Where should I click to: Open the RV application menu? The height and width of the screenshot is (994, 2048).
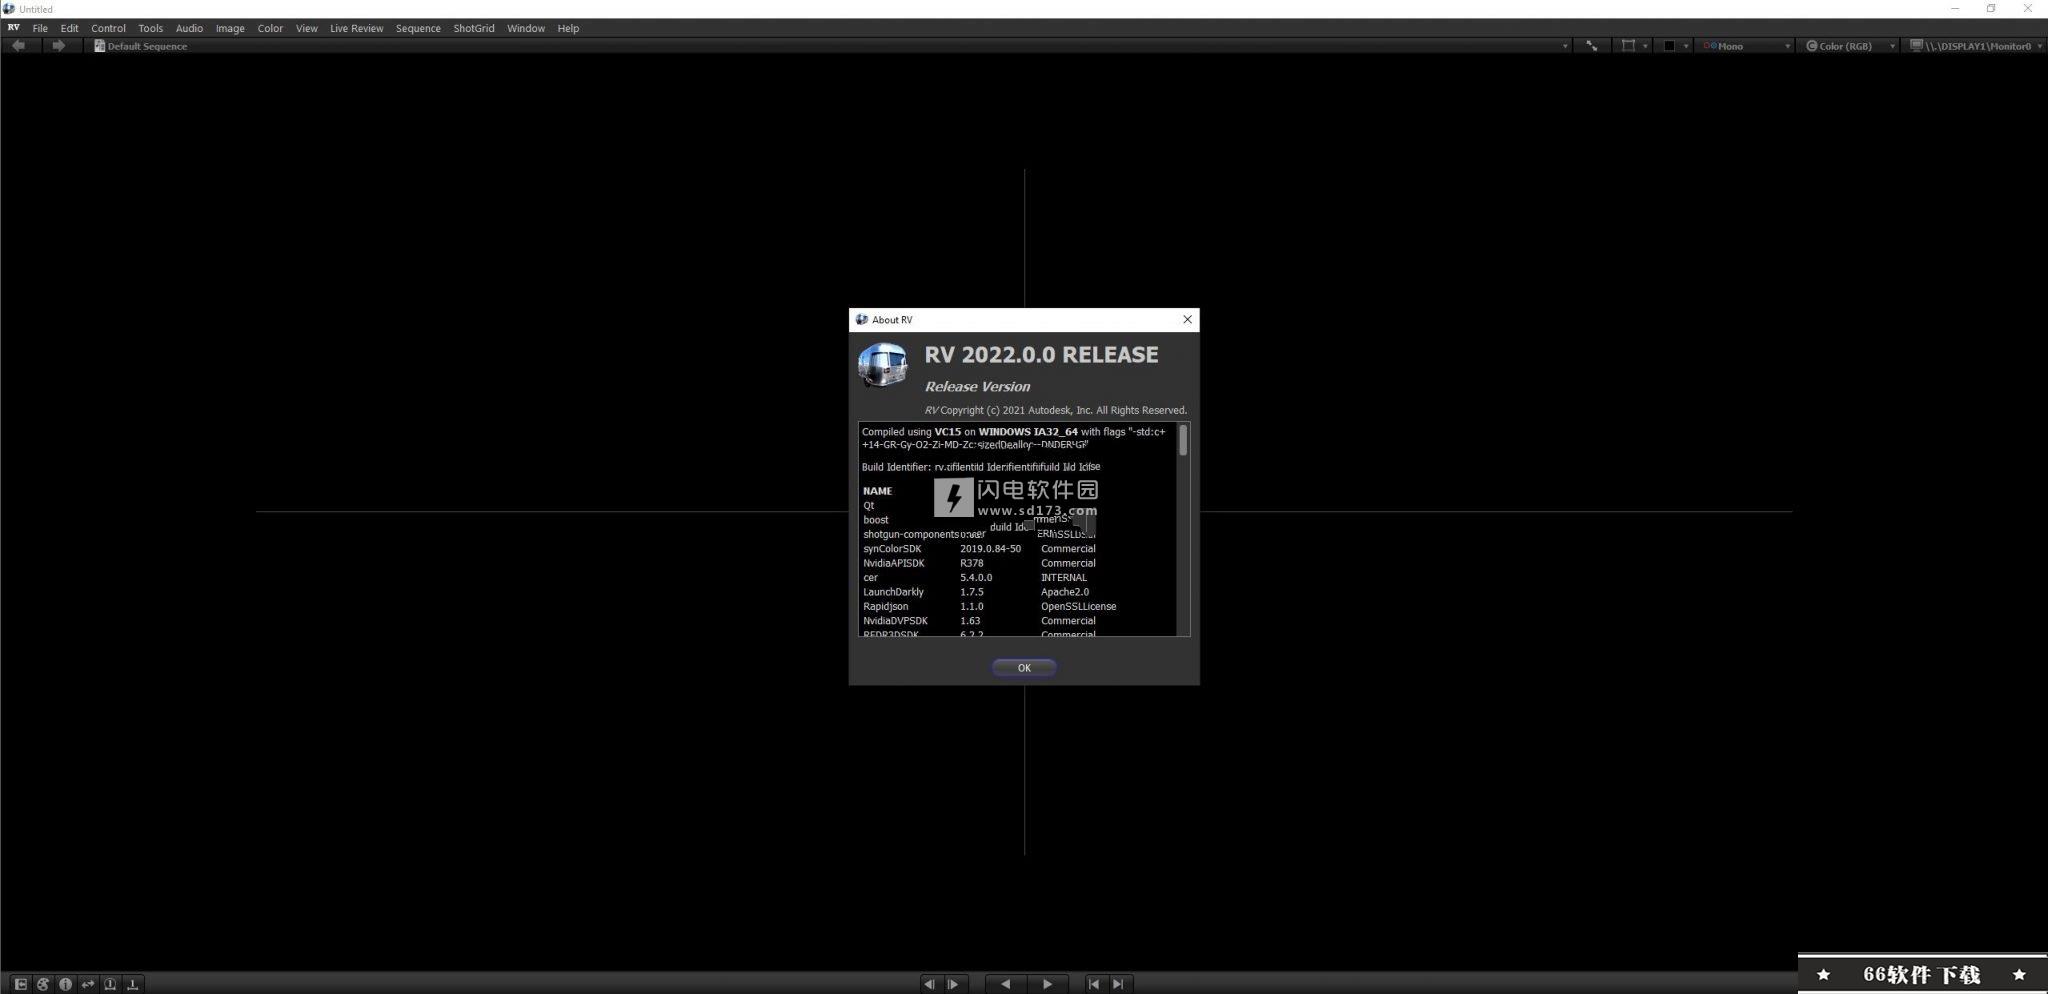(13, 28)
